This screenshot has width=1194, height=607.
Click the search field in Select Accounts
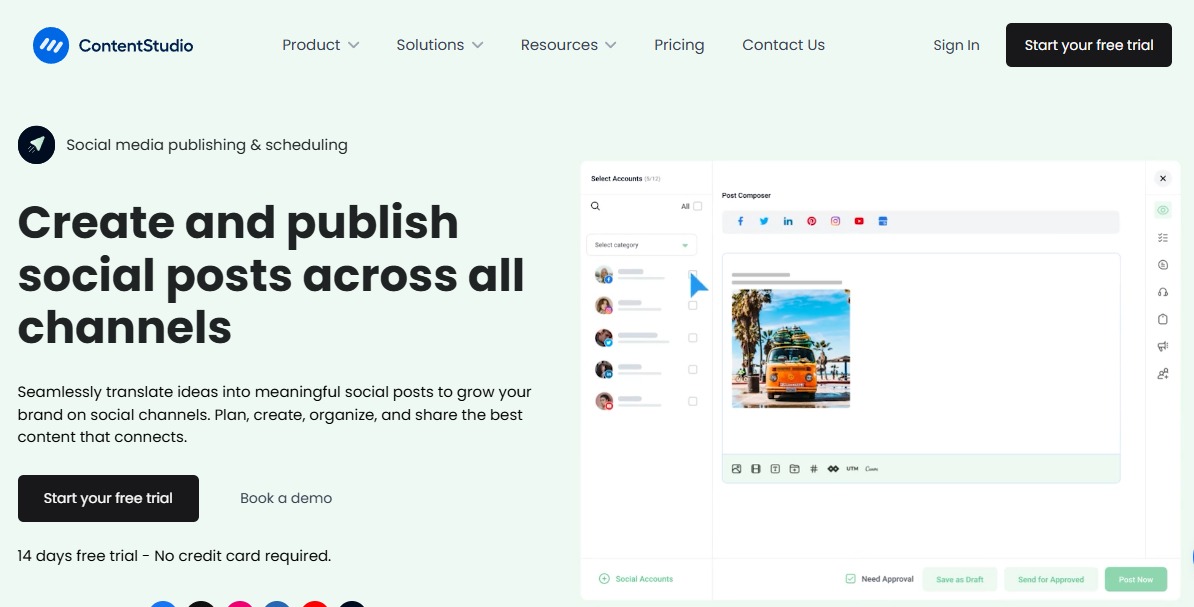coord(620,206)
